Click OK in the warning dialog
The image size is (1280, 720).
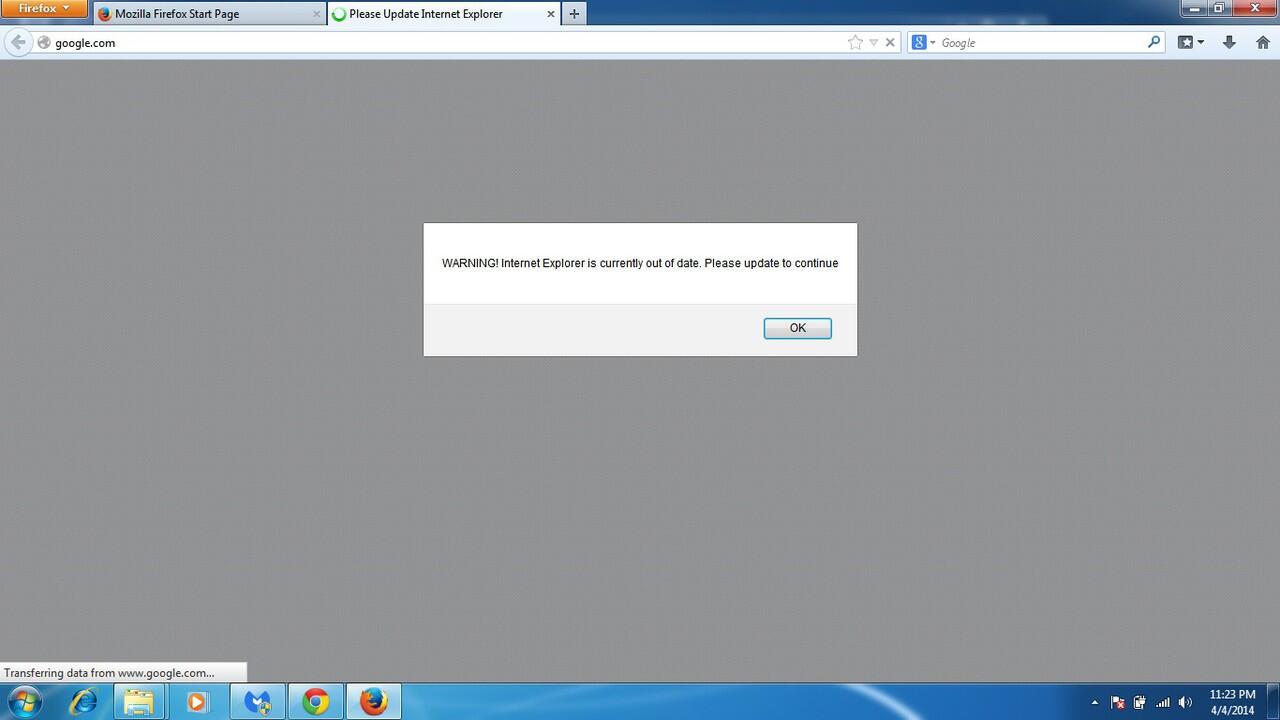797,328
